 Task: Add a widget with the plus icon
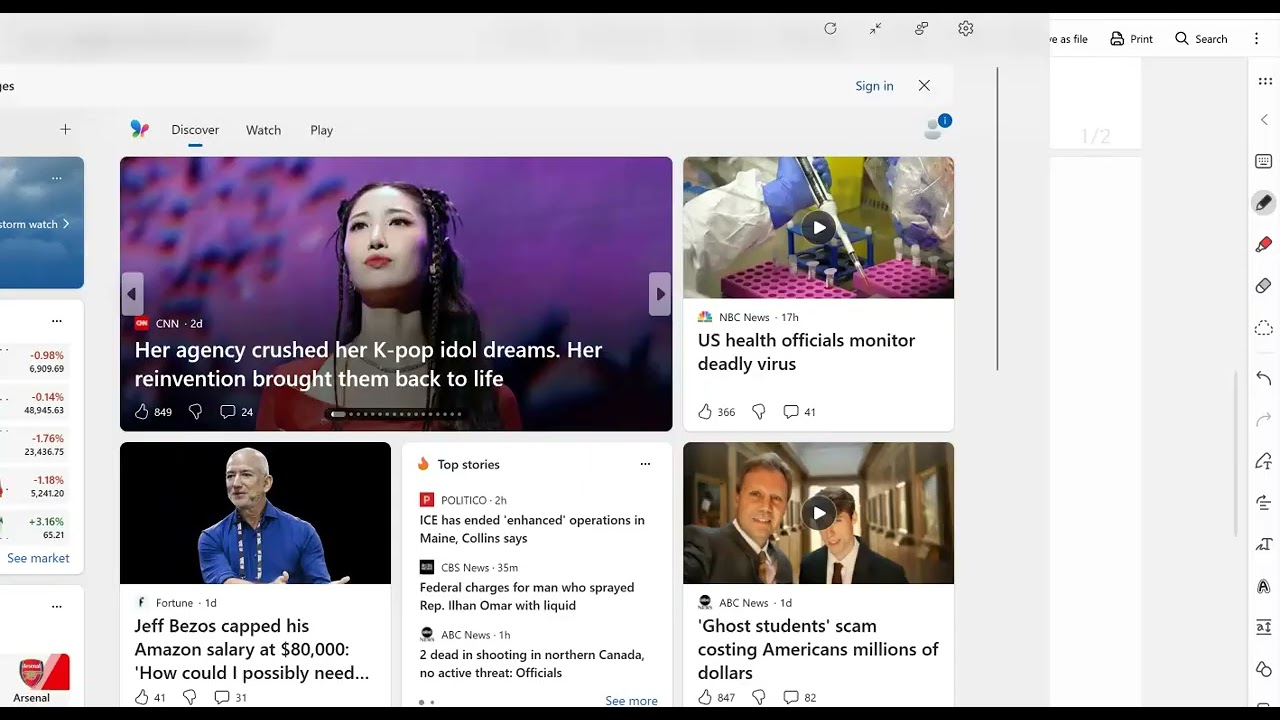65,129
